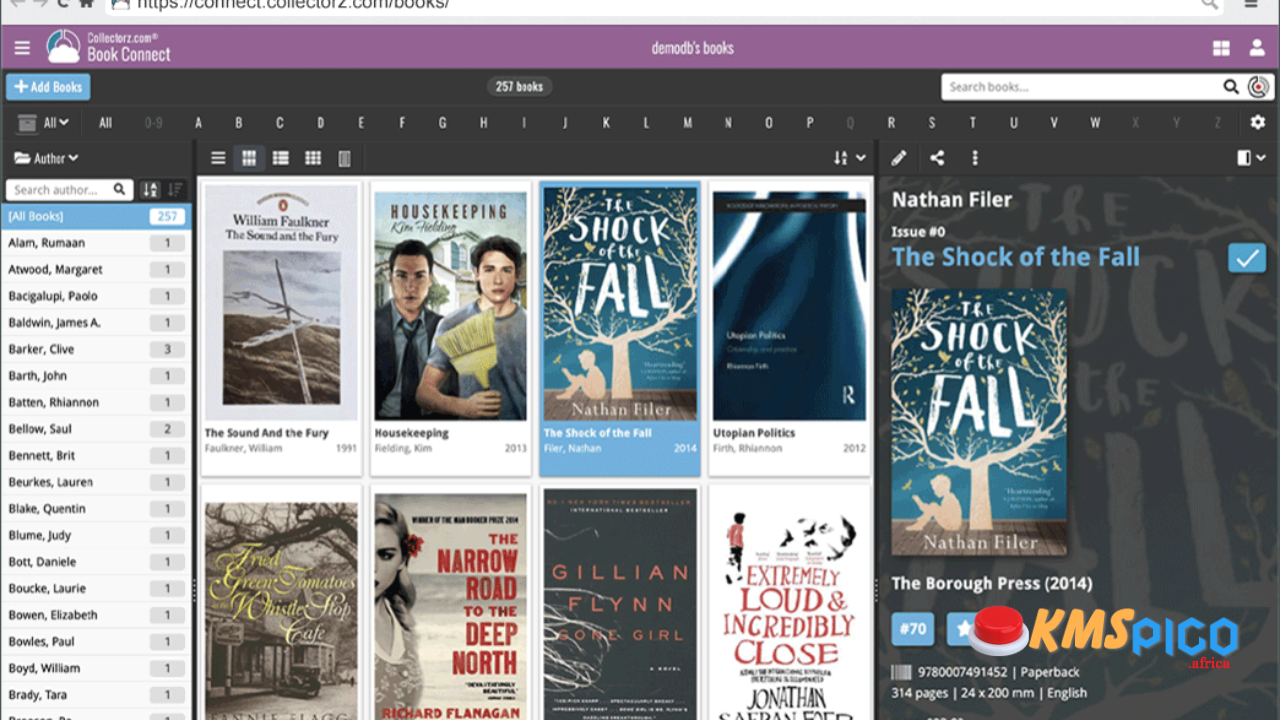Click the barcode icon next to ISBN
The width and height of the screenshot is (1280, 720).
pos(901,673)
